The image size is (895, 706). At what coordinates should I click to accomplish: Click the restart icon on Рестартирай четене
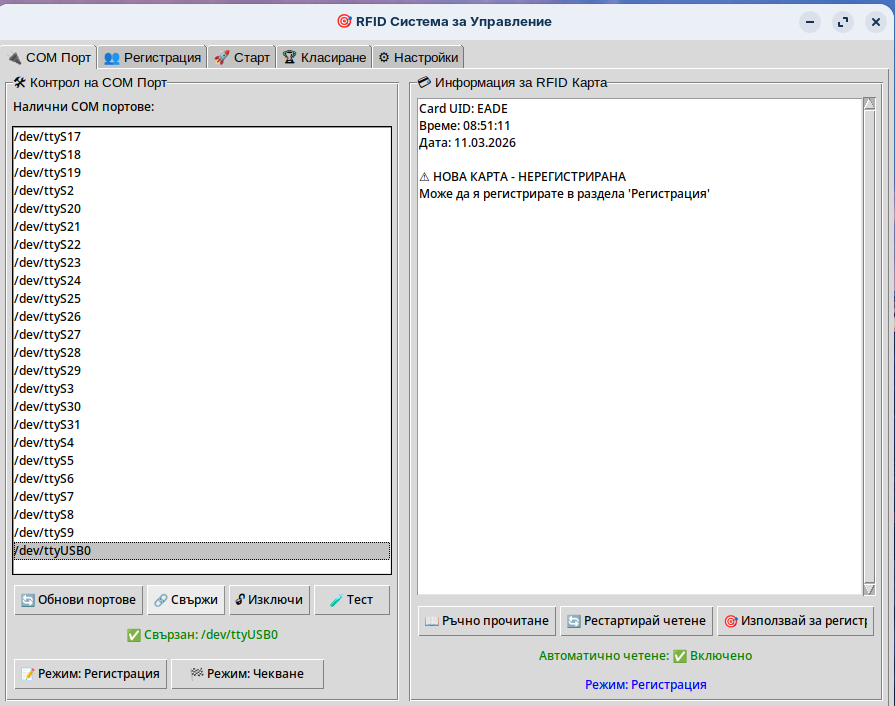tap(574, 621)
